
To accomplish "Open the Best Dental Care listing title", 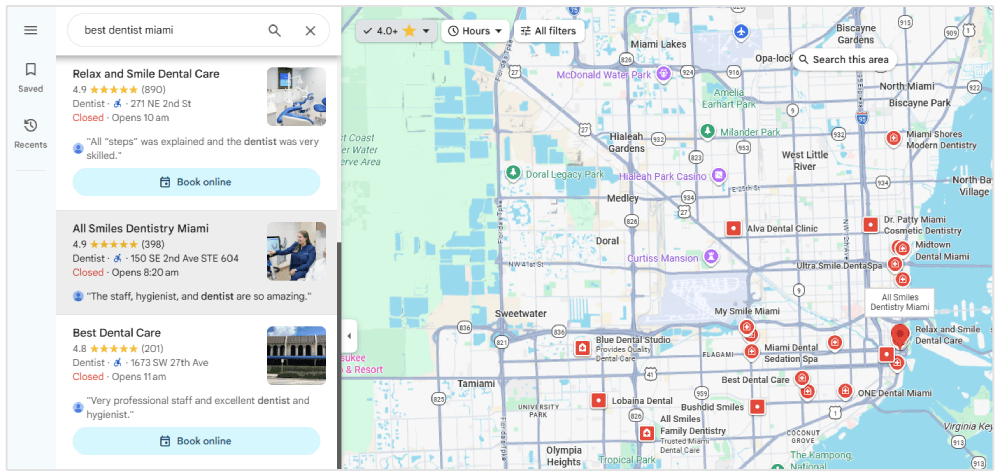I will [117, 333].
